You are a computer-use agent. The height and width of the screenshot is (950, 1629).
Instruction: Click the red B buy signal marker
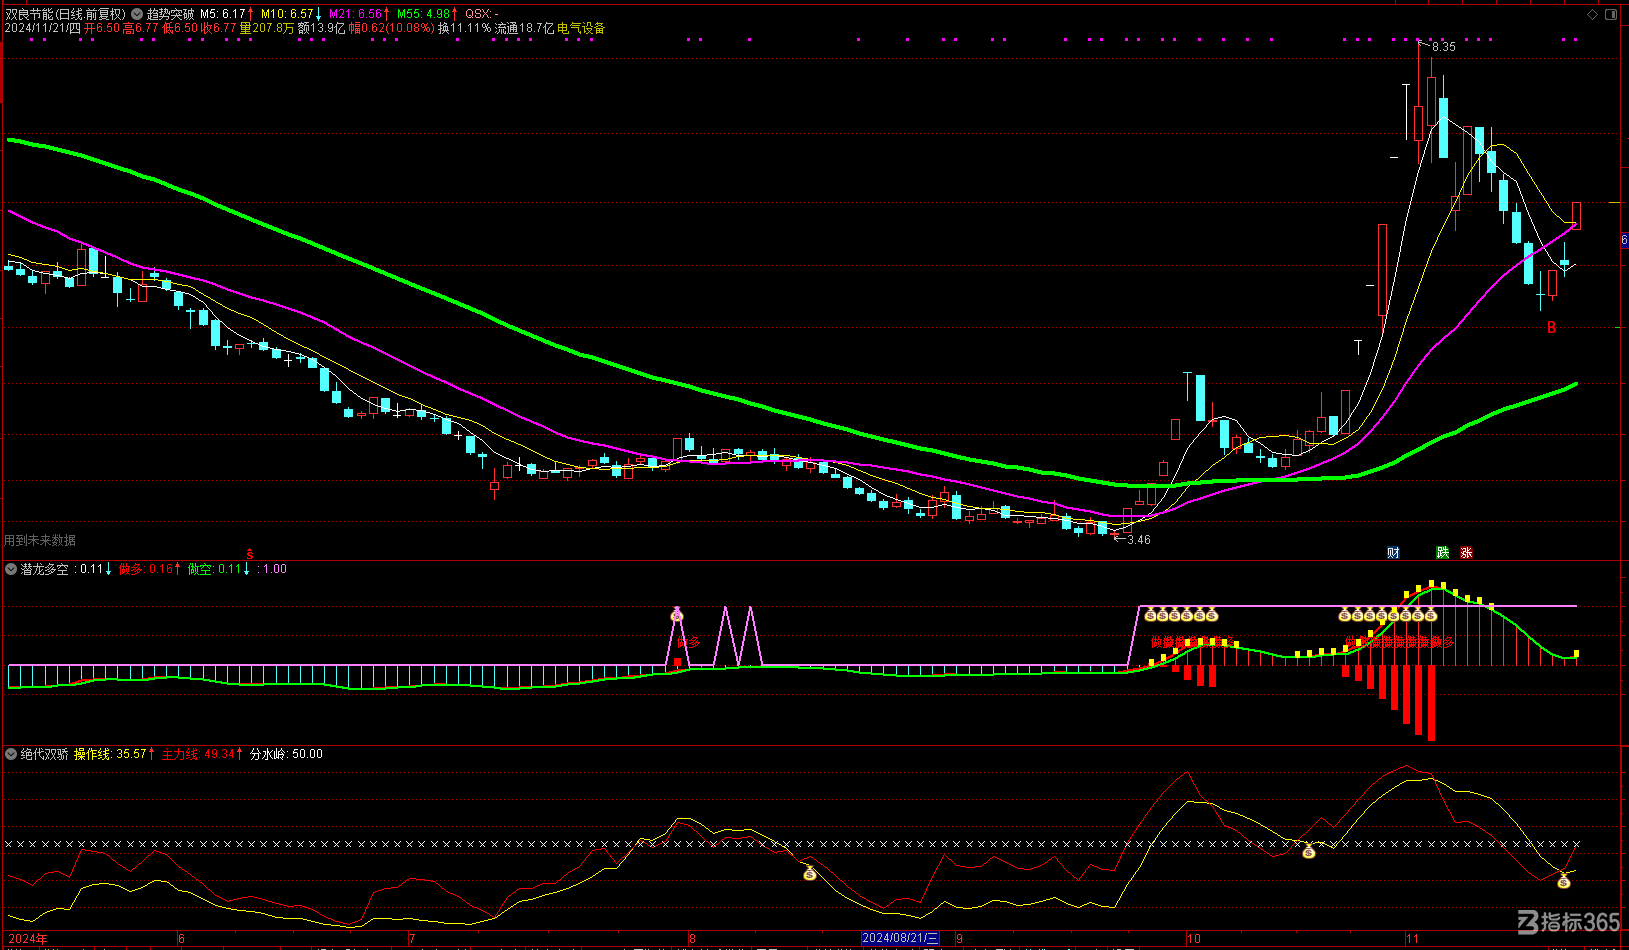tap(1552, 328)
